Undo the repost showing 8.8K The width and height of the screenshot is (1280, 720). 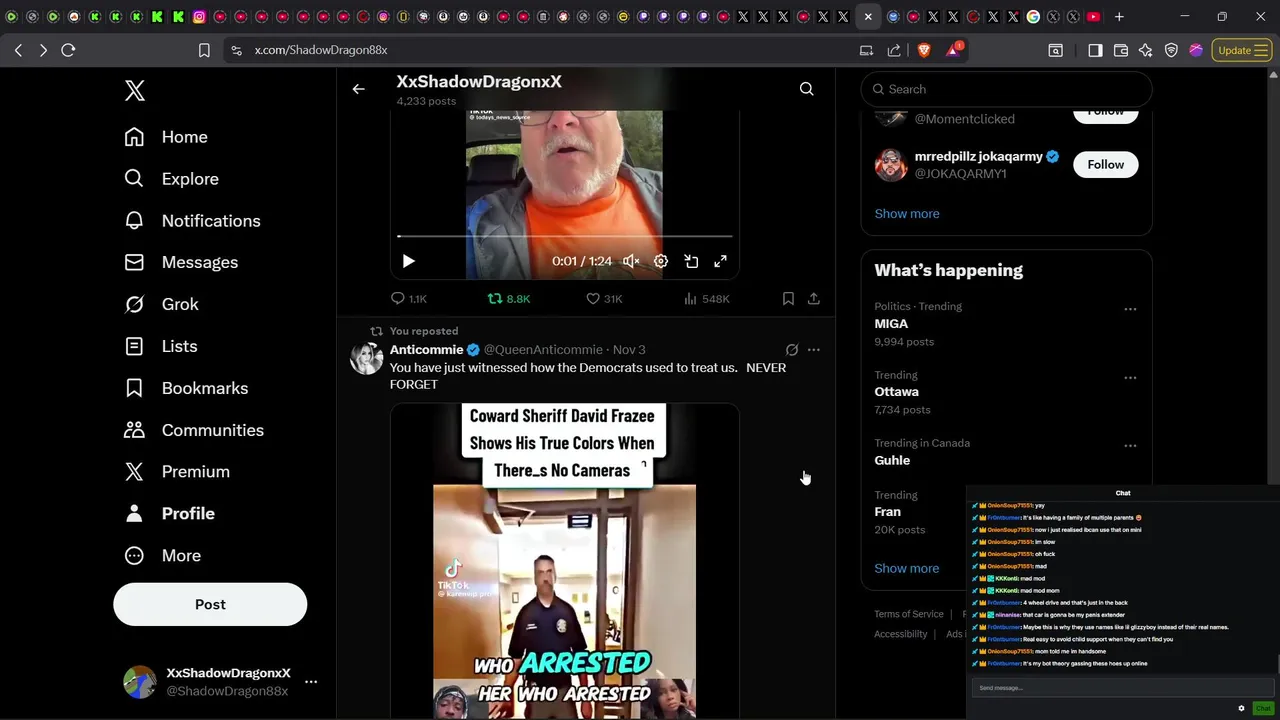point(509,298)
